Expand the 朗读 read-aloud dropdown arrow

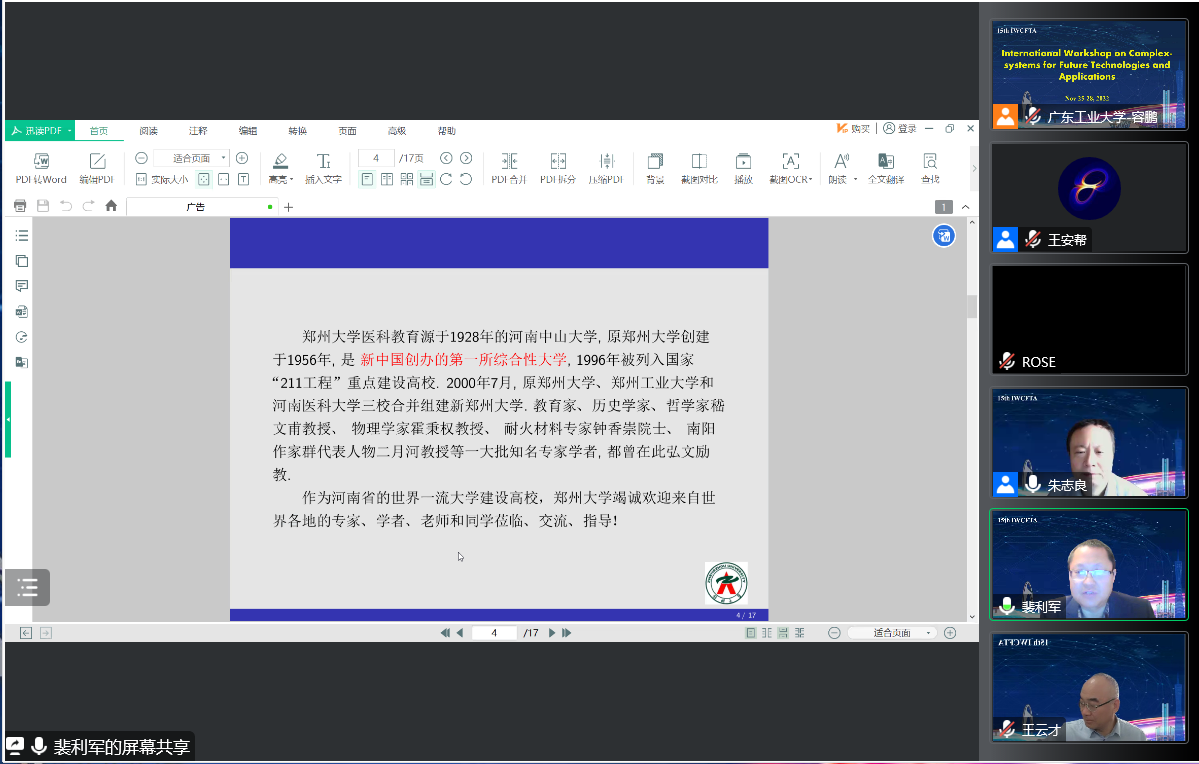pos(855,180)
